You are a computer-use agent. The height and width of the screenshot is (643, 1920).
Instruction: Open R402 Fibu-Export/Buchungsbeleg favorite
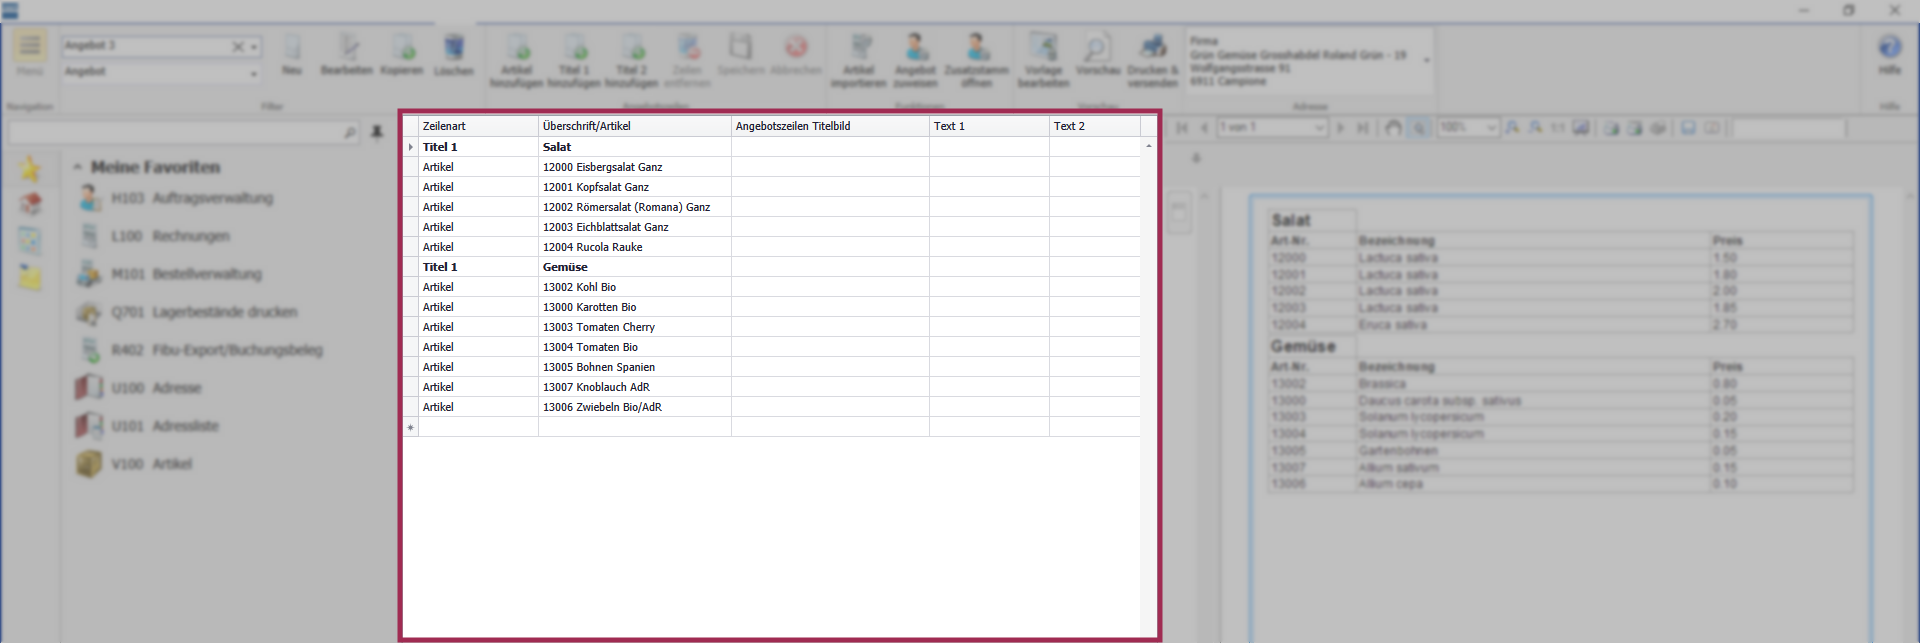(x=201, y=350)
